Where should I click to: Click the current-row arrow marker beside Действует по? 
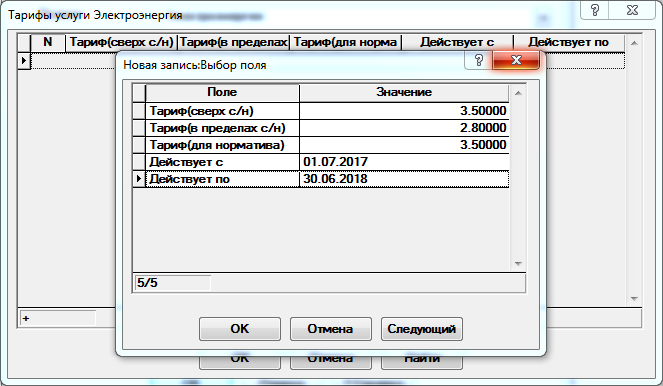(139, 179)
